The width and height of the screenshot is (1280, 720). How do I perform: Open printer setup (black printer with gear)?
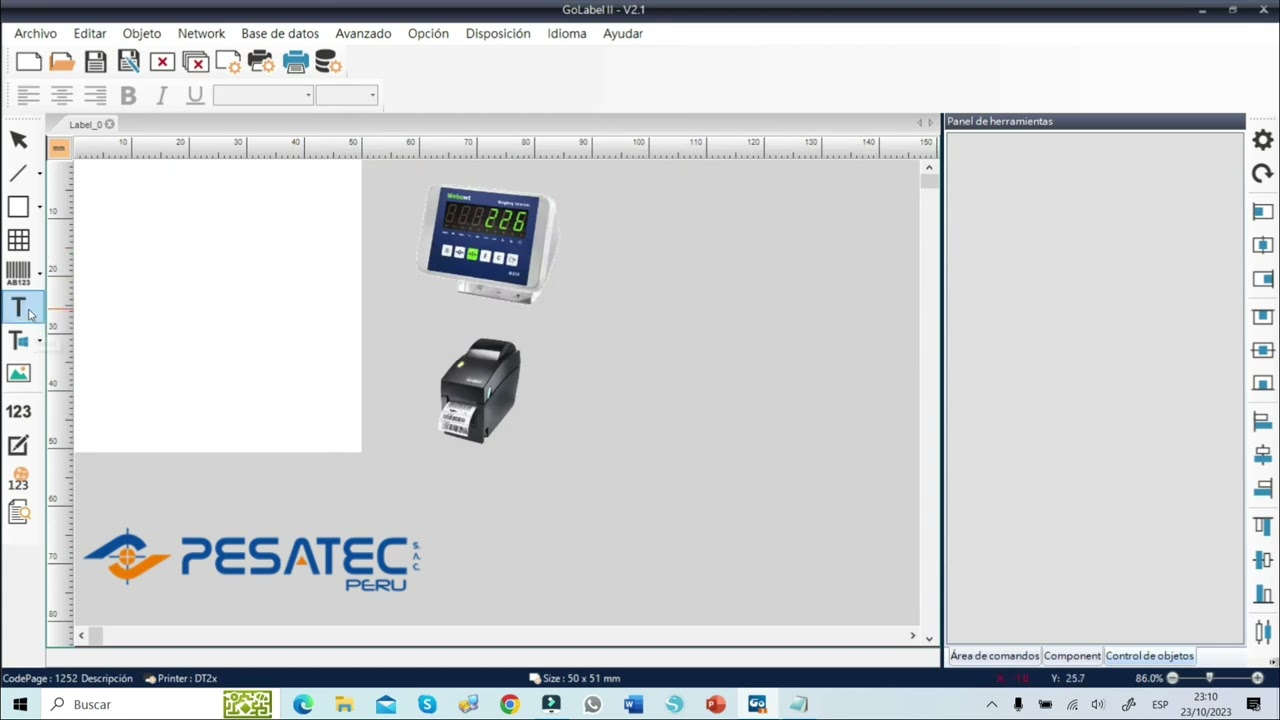[261, 62]
